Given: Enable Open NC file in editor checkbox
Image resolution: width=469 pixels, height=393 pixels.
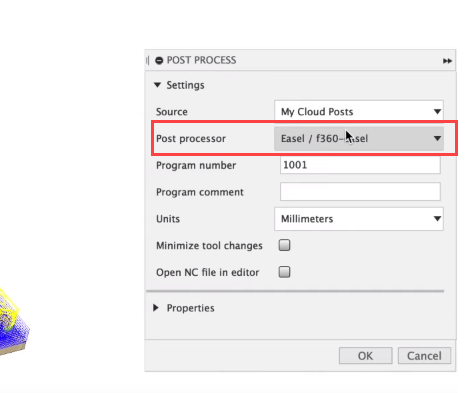Looking at the screenshot, I should pos(284,272).
